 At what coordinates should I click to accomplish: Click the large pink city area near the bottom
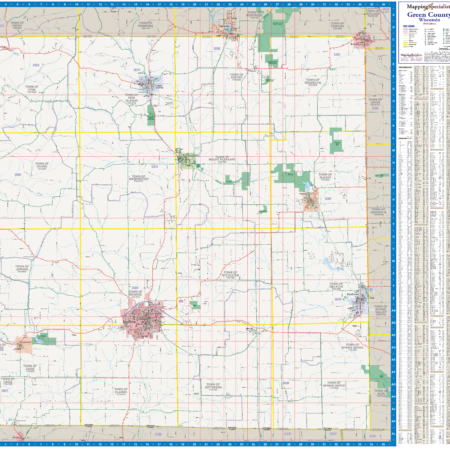(143, 319)
